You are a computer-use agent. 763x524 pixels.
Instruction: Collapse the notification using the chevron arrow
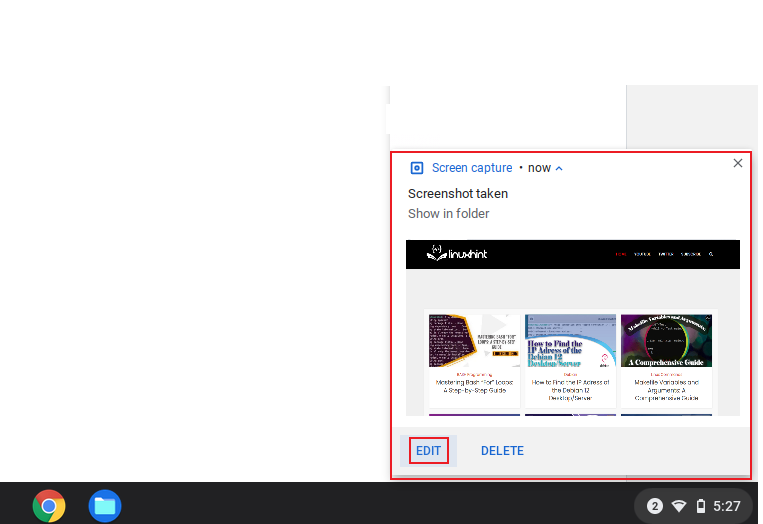pos(559,168)
